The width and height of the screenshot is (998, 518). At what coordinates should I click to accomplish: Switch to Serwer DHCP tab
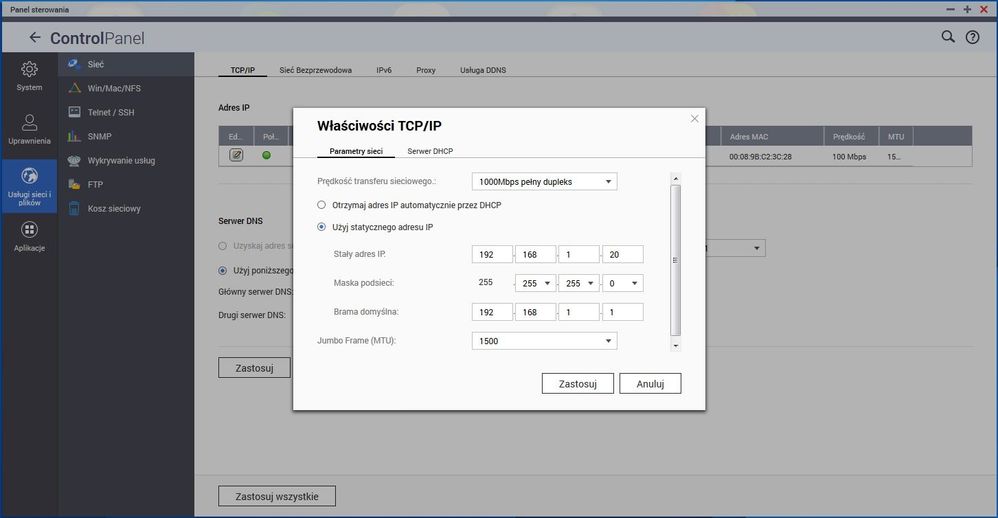pyautogui.click(x=430, y=151)
